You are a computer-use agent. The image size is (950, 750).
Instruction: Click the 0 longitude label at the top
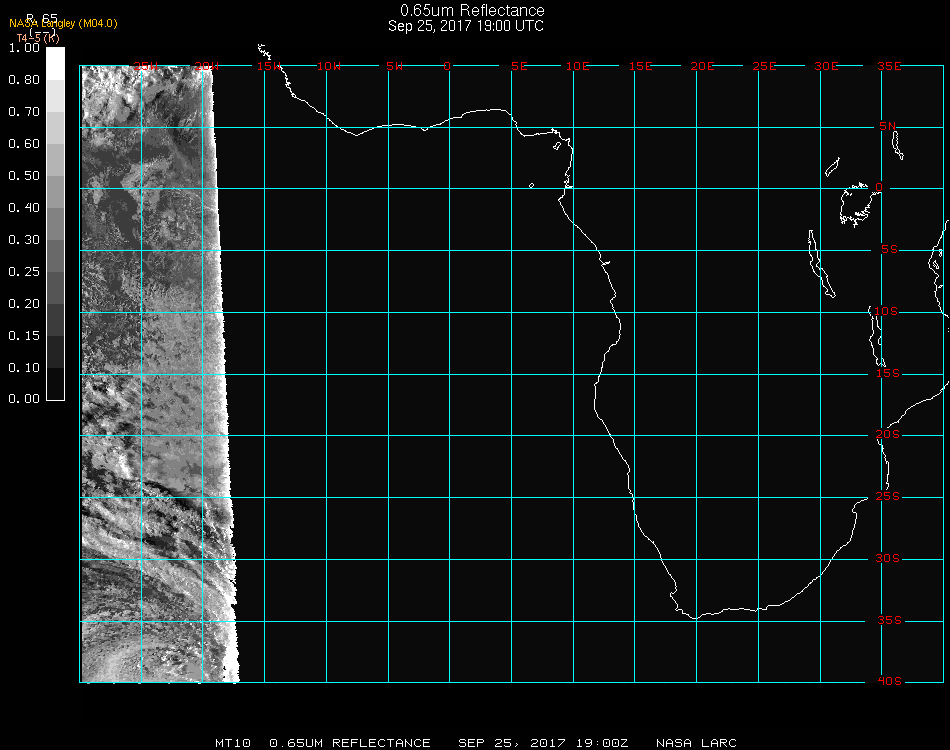[x=447, y=66]
